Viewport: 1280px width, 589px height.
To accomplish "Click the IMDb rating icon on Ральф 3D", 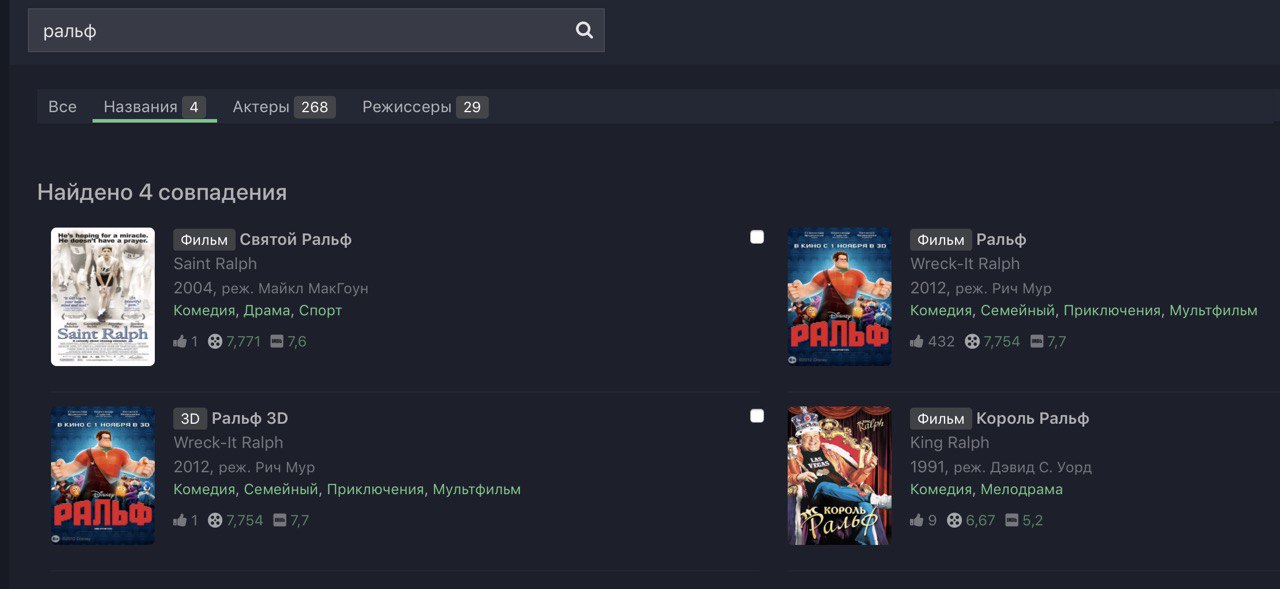I will [x=280, y=520].
